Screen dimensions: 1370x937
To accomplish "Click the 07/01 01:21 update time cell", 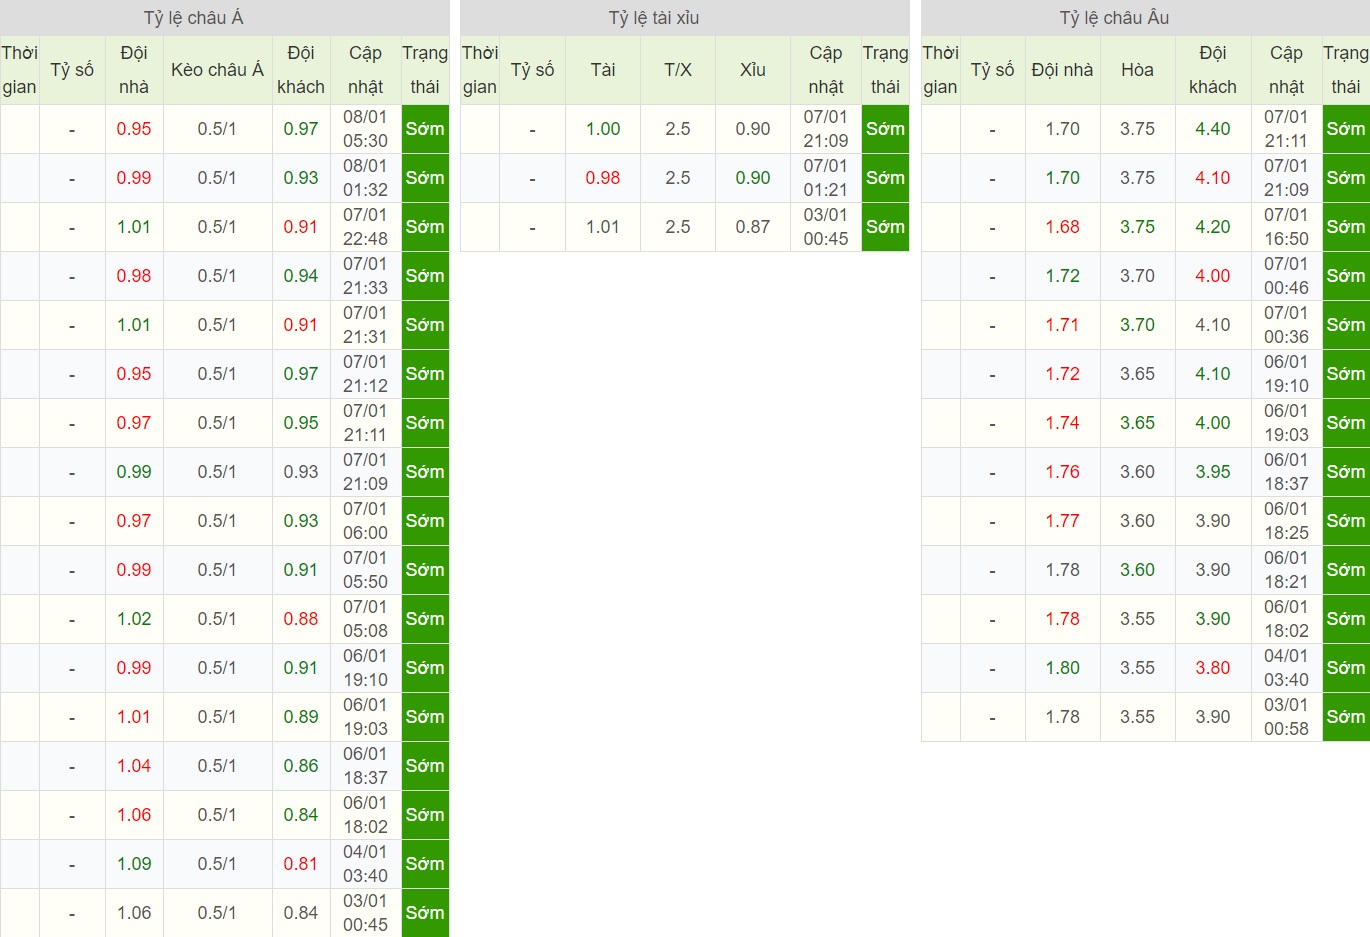I will coord(826,178).
